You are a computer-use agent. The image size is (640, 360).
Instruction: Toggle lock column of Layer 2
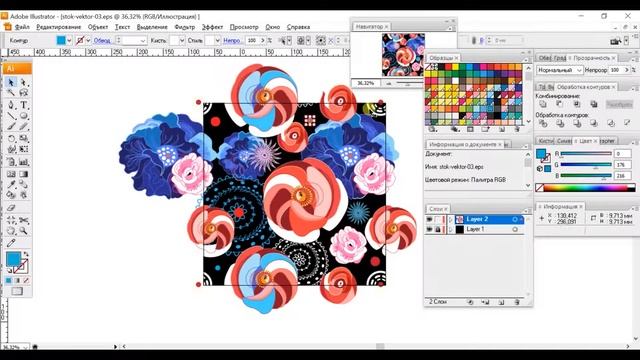pyautogui.click(x=438, y=220)
